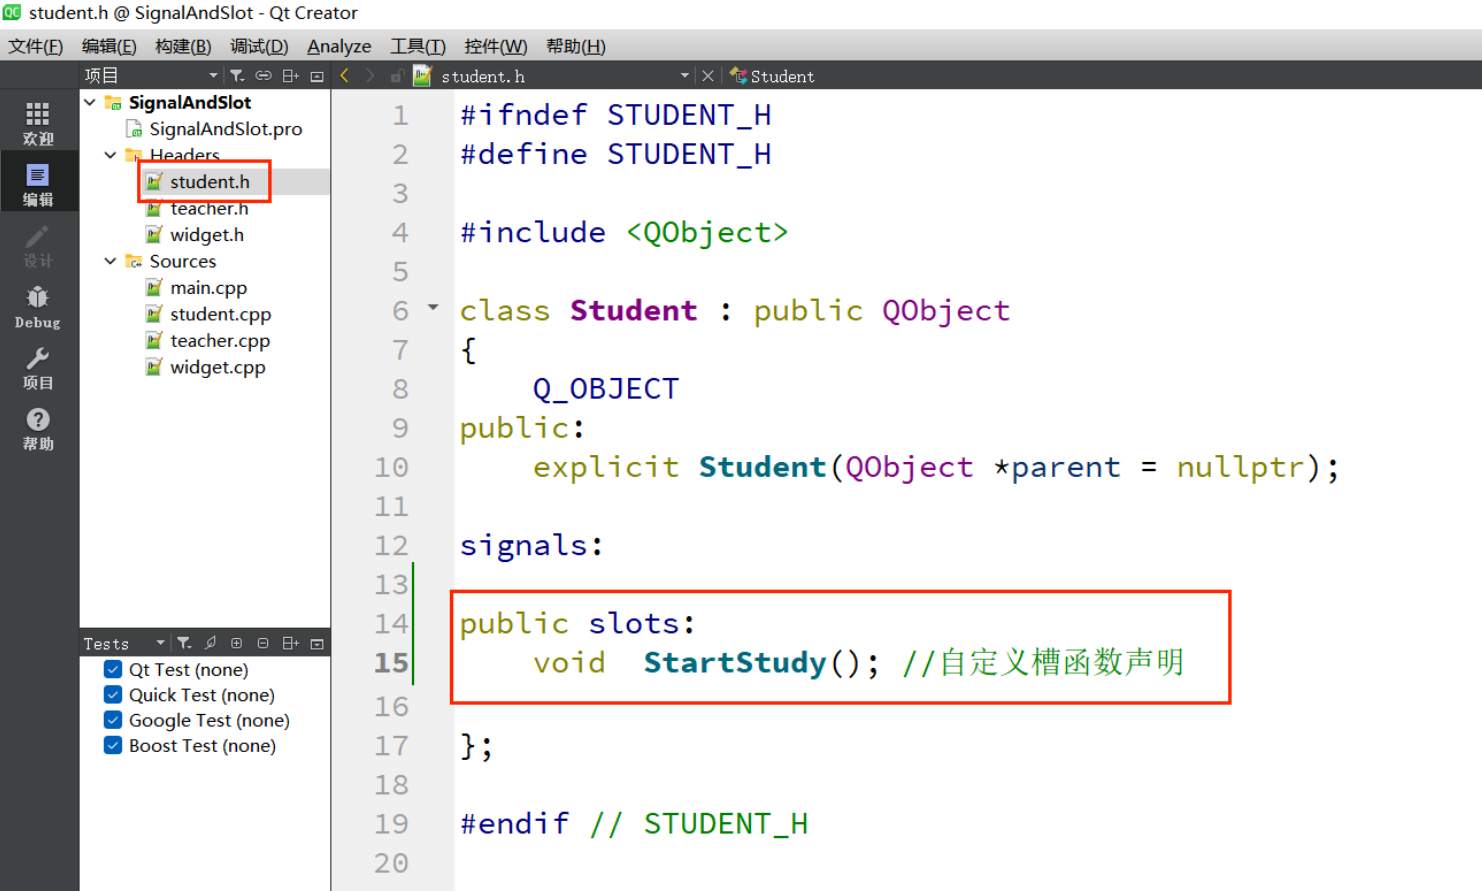Screen dimensions: 1482x891
Task: Open the Debug mode
Action: pyautogui.click(x=38, y=307)
